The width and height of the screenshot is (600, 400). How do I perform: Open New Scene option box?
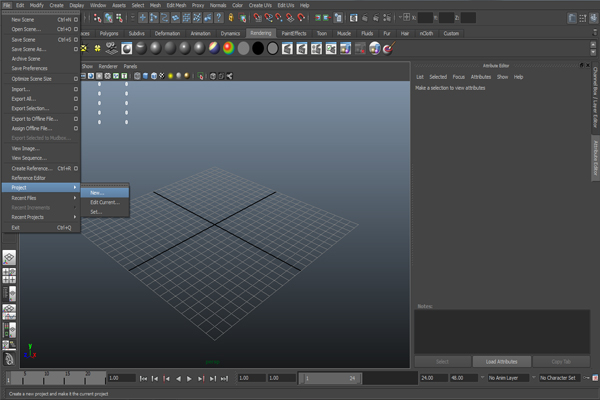(76, 20)
